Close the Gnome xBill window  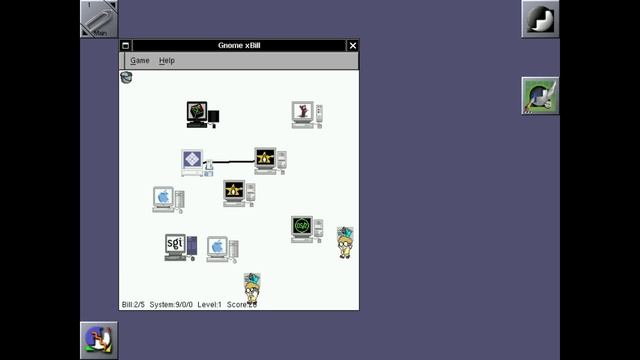353,45
